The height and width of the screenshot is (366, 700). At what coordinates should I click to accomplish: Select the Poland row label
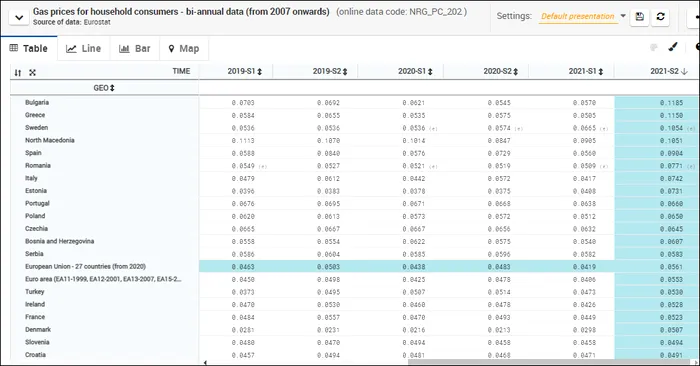pyautogui.click(x=35, y=216)
